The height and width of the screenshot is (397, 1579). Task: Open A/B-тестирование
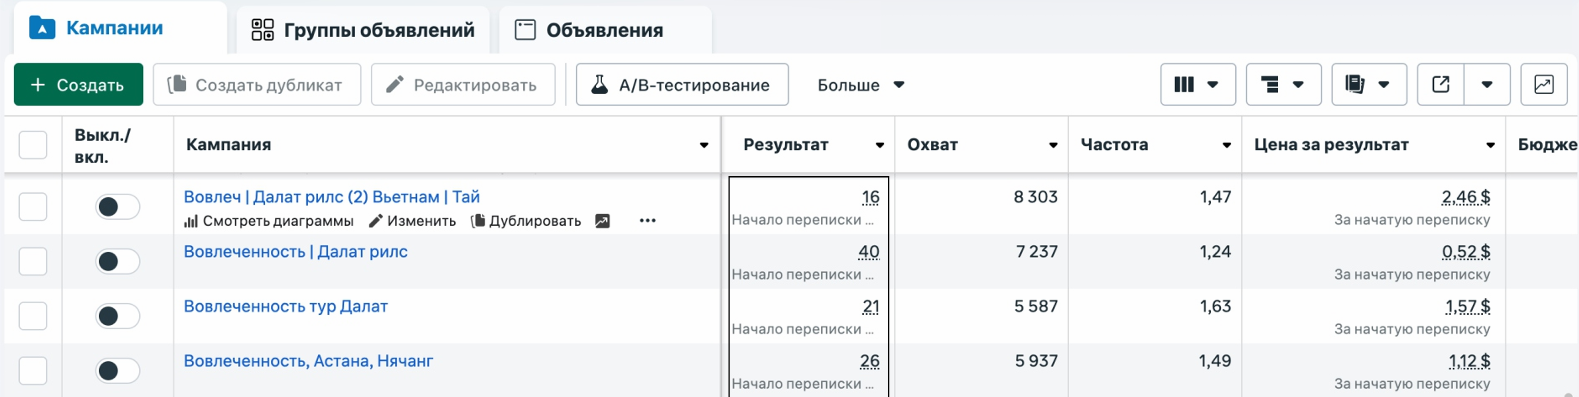(682, 85)
